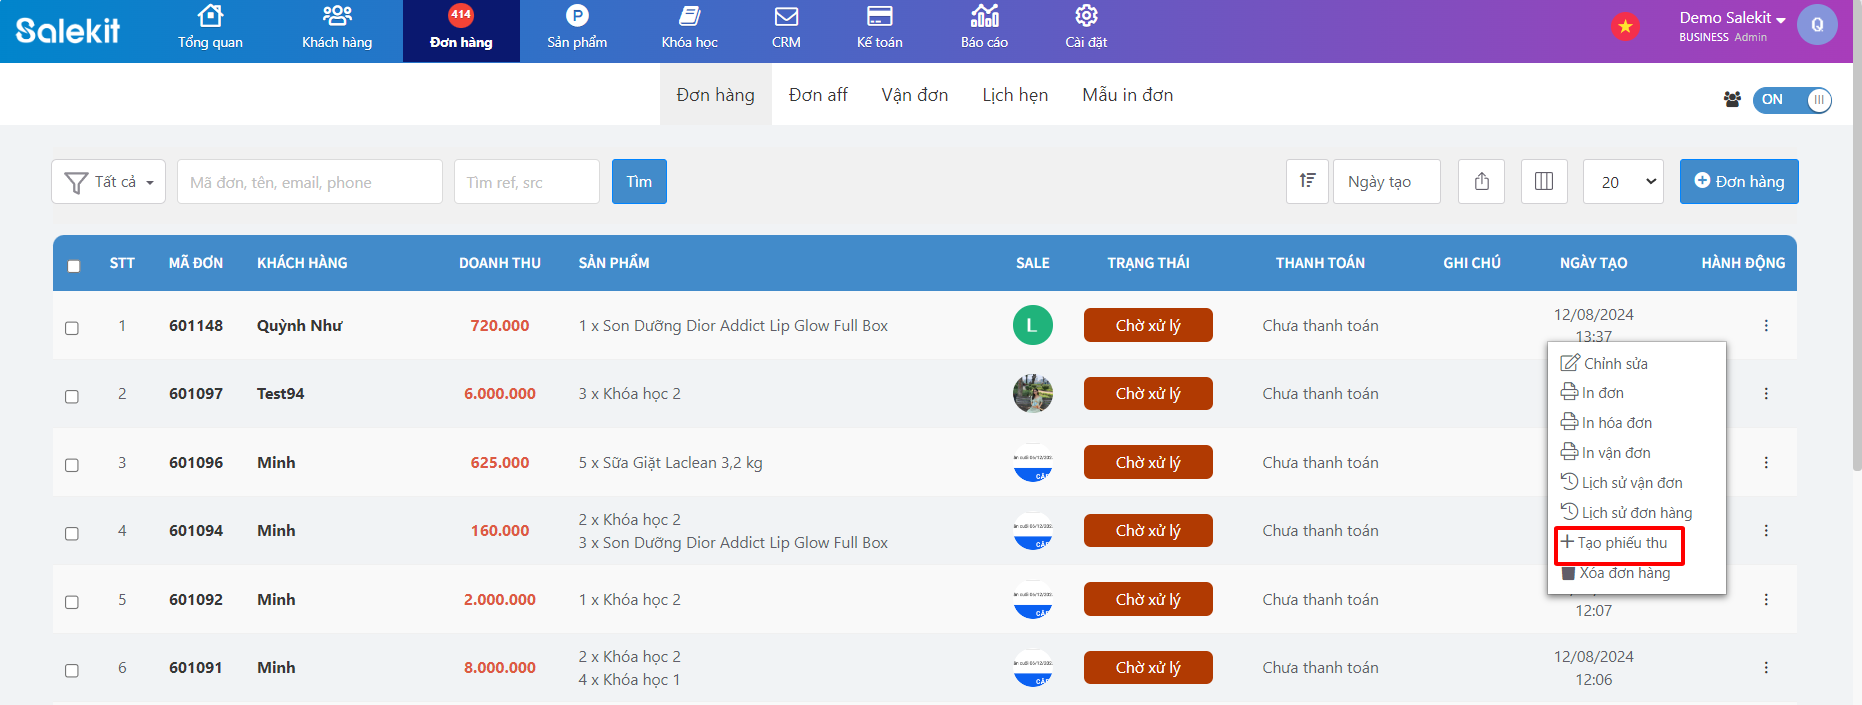Screen dimensions: 1862x705
Task: Click the sort order icon button
Action: point(1307,181)
